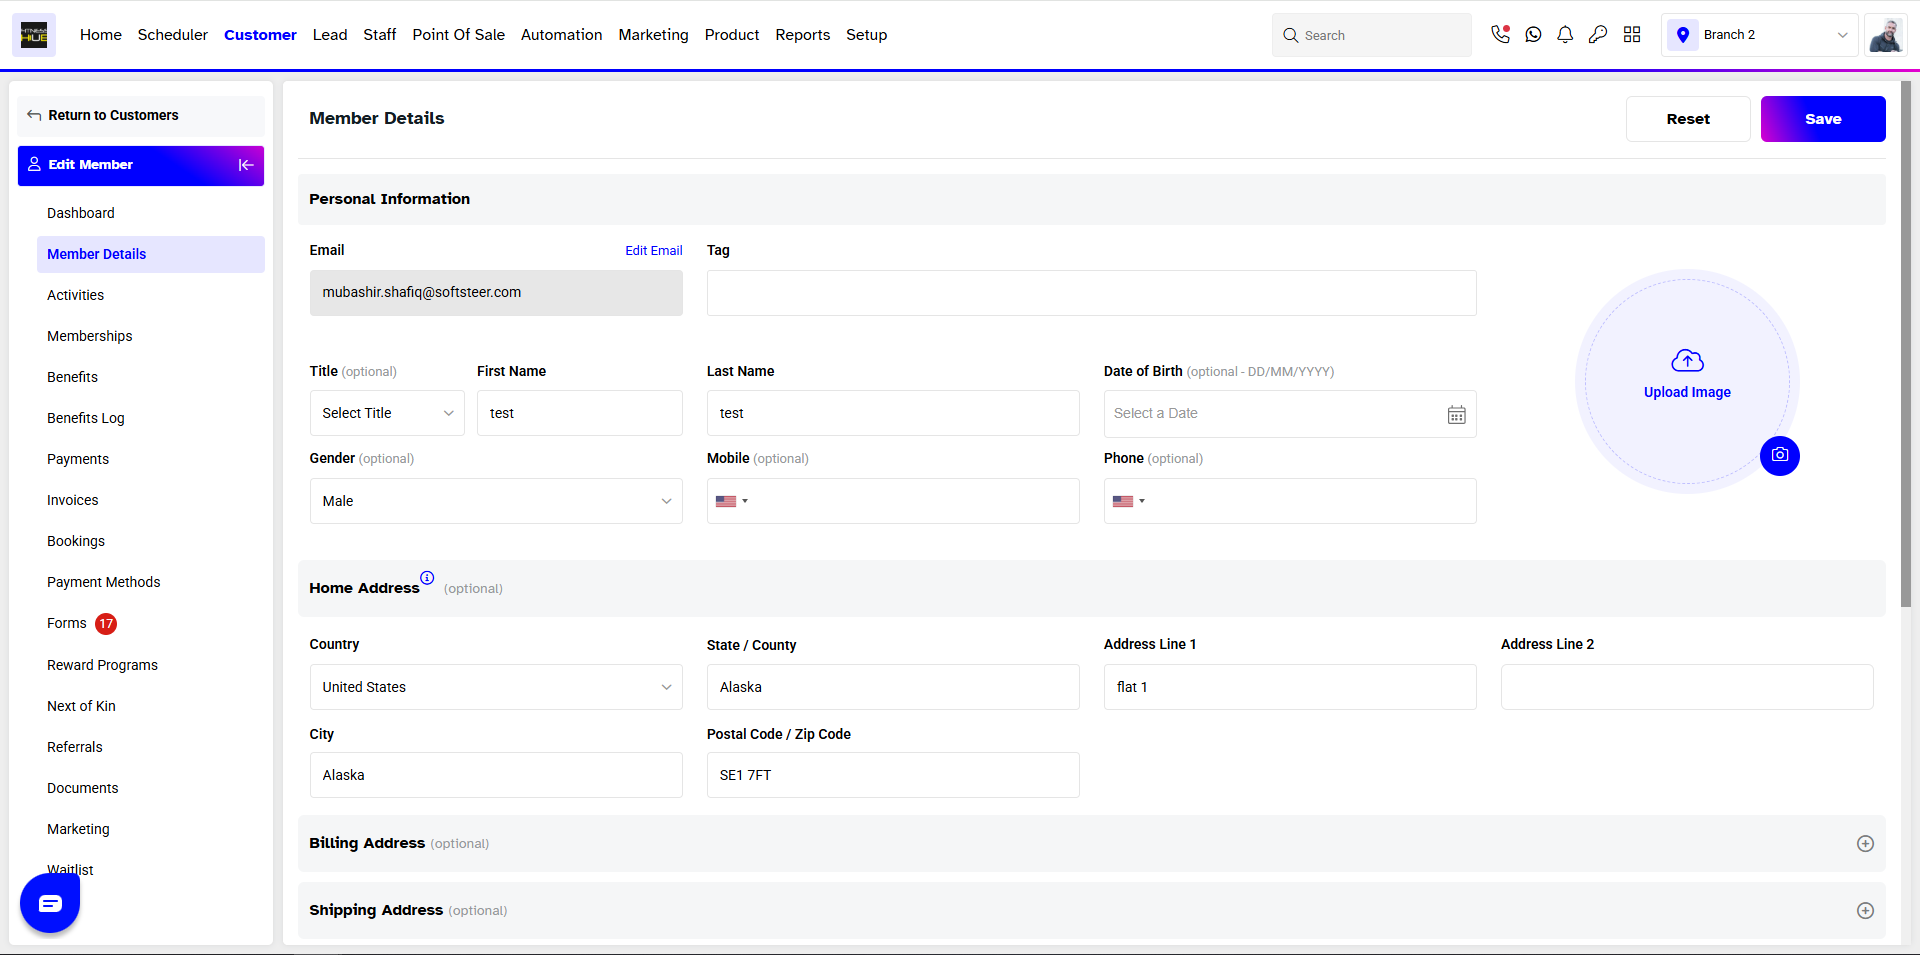The width and height of the screenshot is (1920, 955).
Task: Click the phone call icon in header
Action: pos(1500,35)
